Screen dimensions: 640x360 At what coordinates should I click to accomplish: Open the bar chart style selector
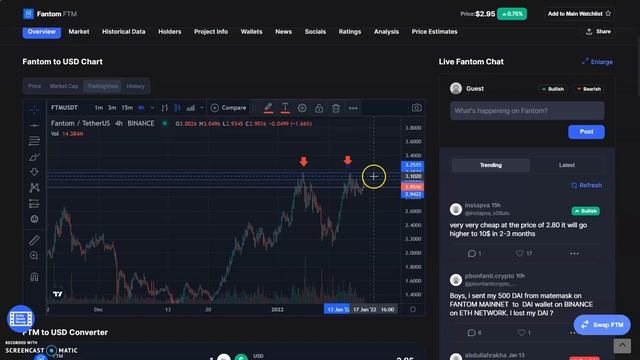(x=164, y=108)
